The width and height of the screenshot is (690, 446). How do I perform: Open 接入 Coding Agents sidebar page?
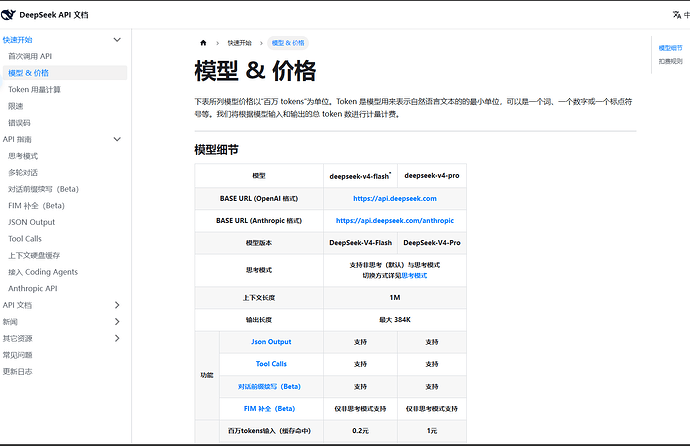point(43,272)
